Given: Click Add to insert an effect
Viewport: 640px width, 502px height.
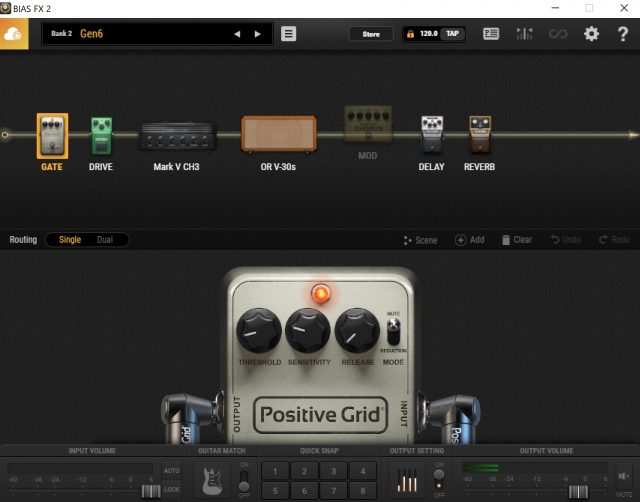Looking at the screenshot, I should 470,240.
